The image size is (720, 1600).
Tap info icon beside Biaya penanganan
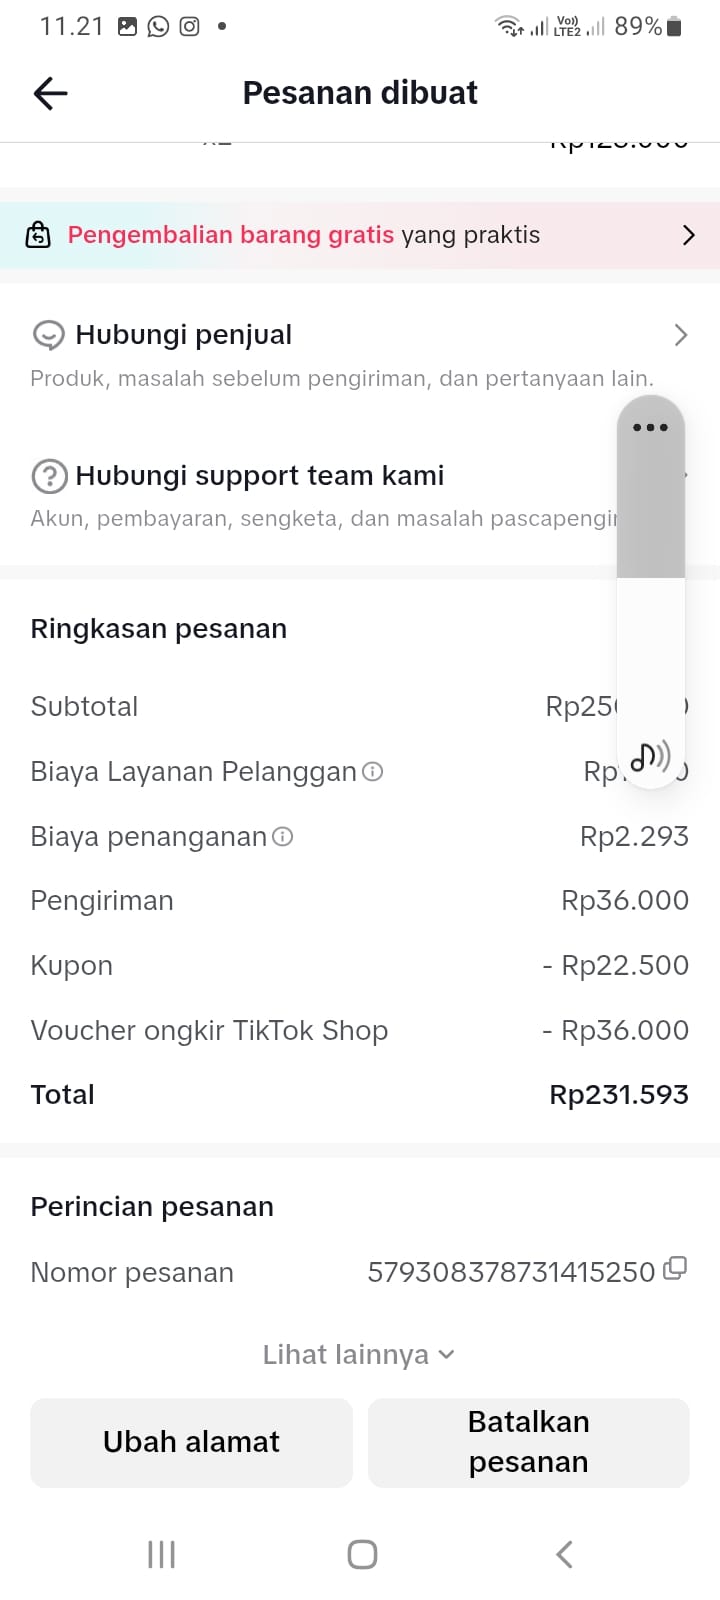pos(283,836)
